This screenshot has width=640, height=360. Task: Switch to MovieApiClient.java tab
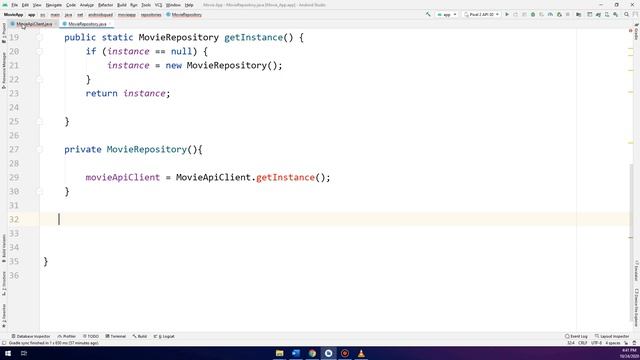pyautogui.click(x=33, y=24)
